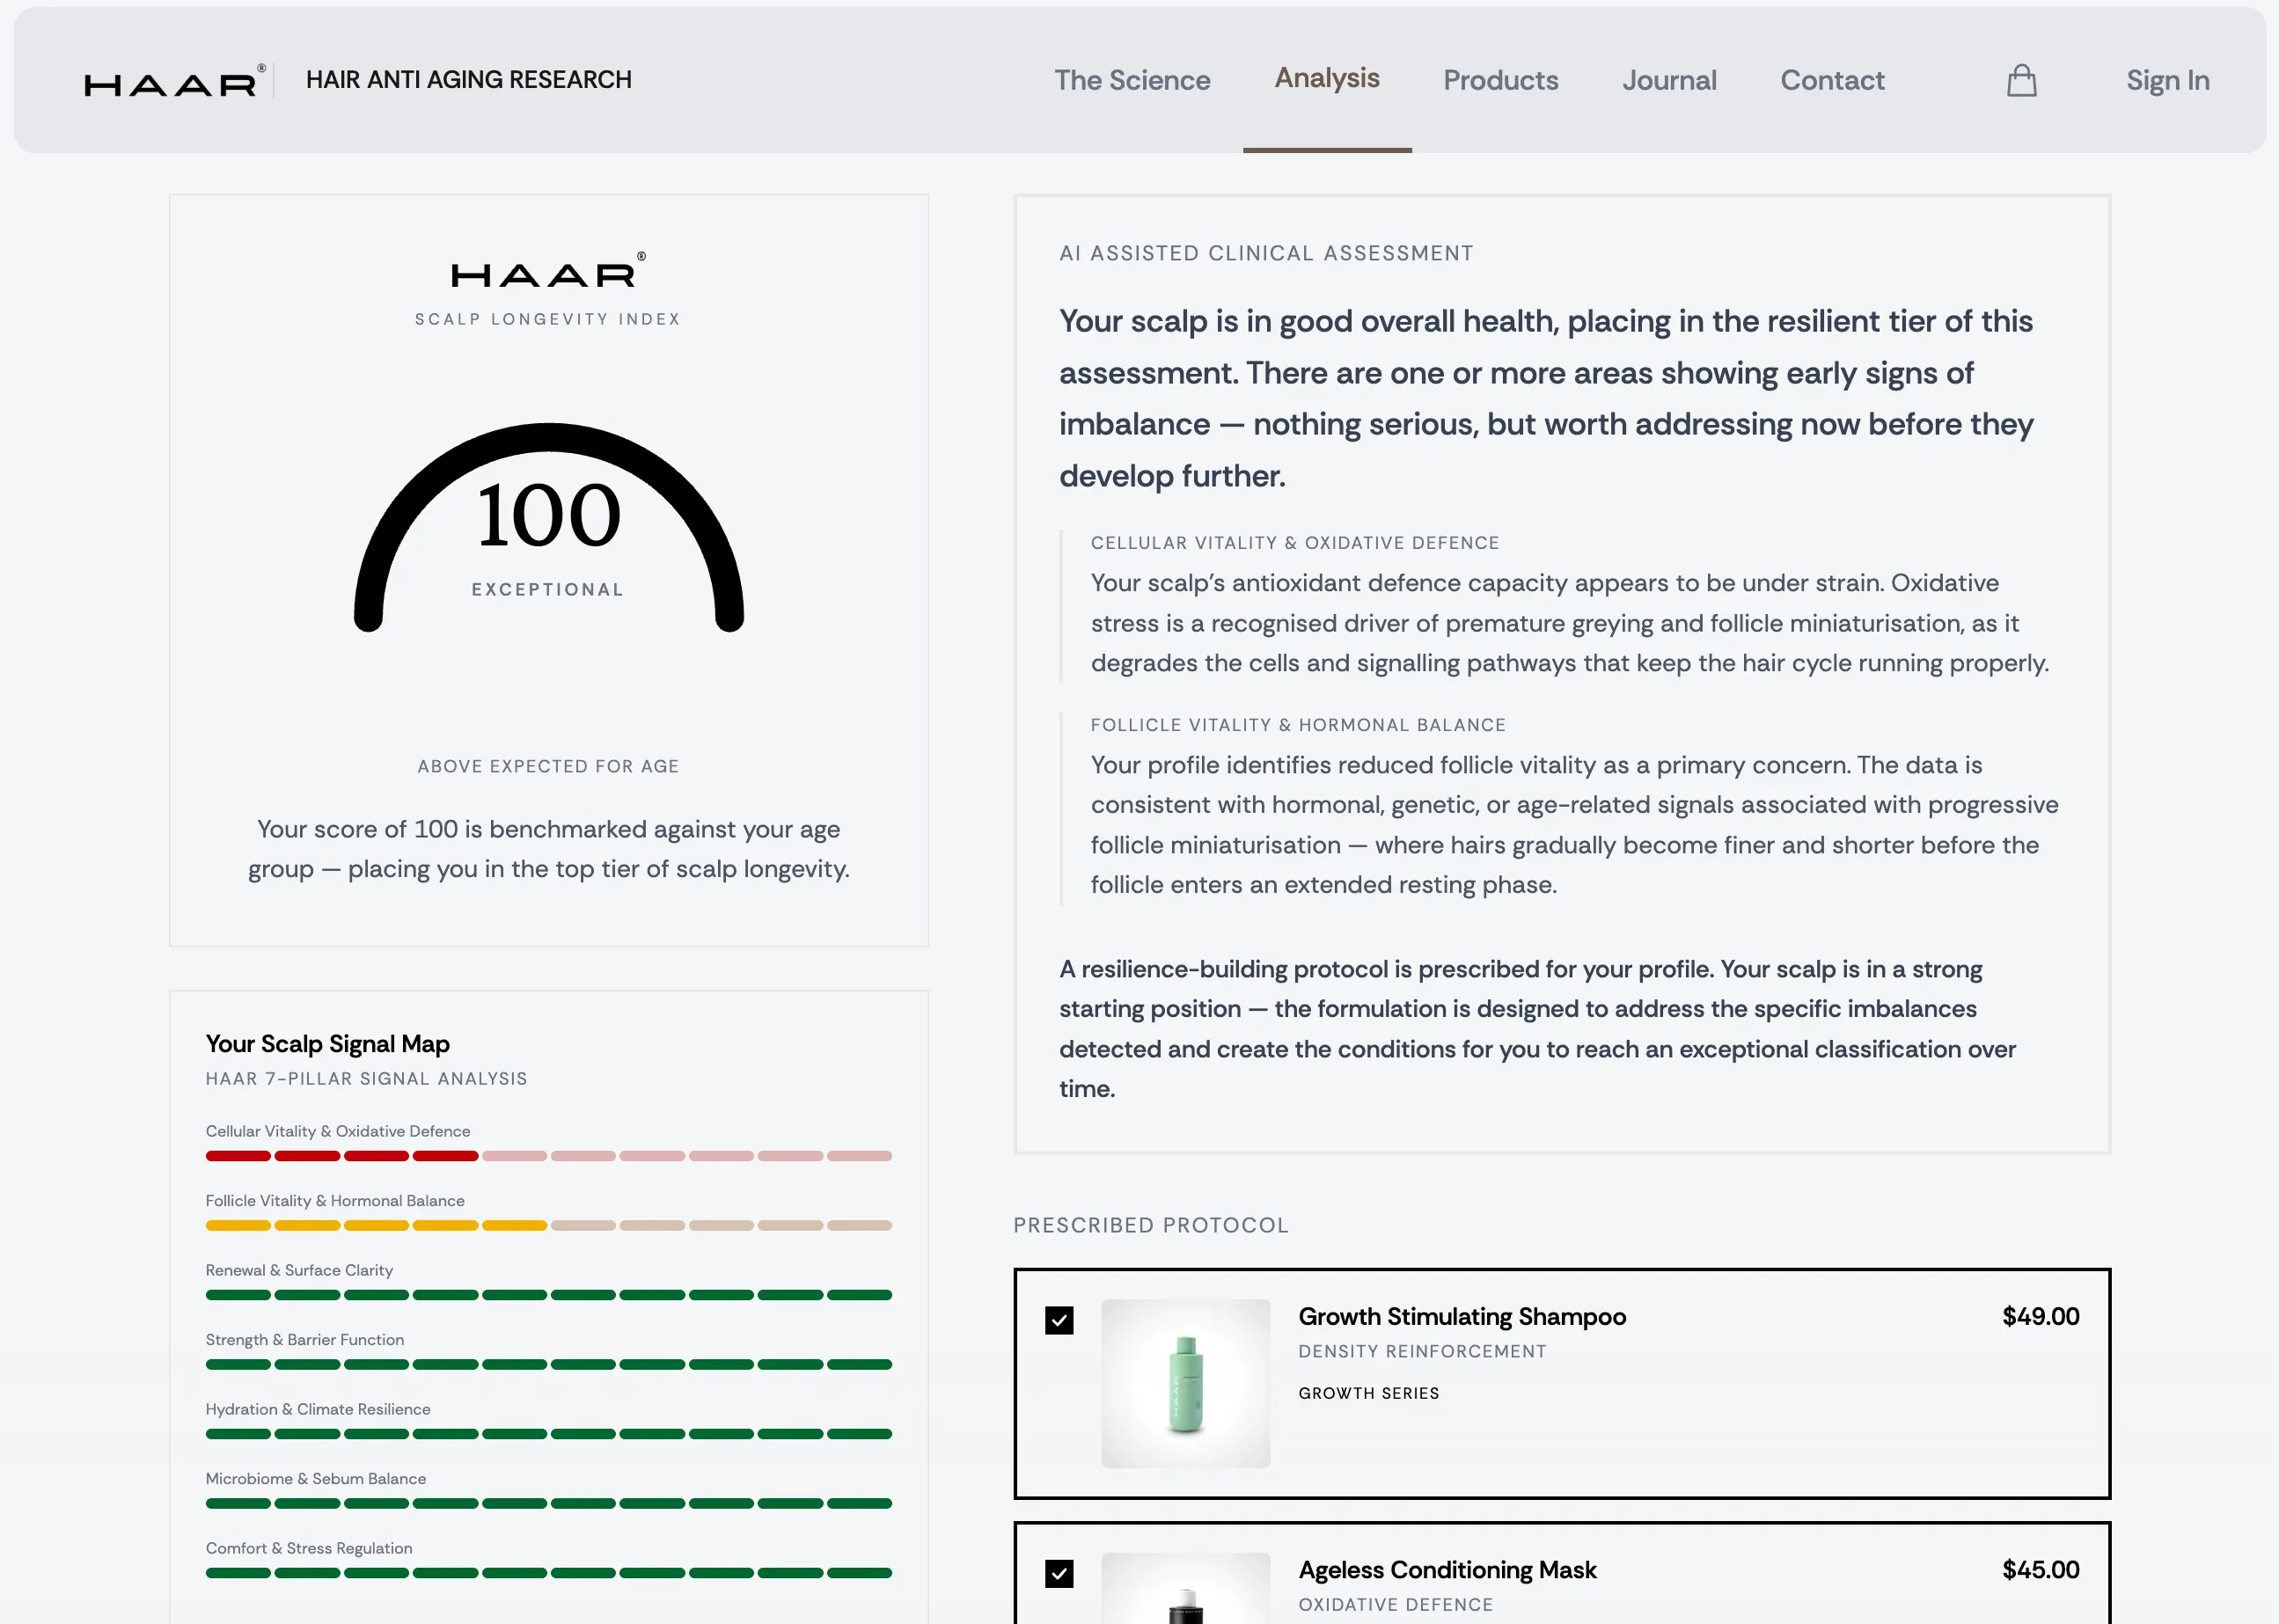Click the Microbiome & Sebum Balance bar
This screenshot has height=1624, width=2279.
tap(548, 1503)
